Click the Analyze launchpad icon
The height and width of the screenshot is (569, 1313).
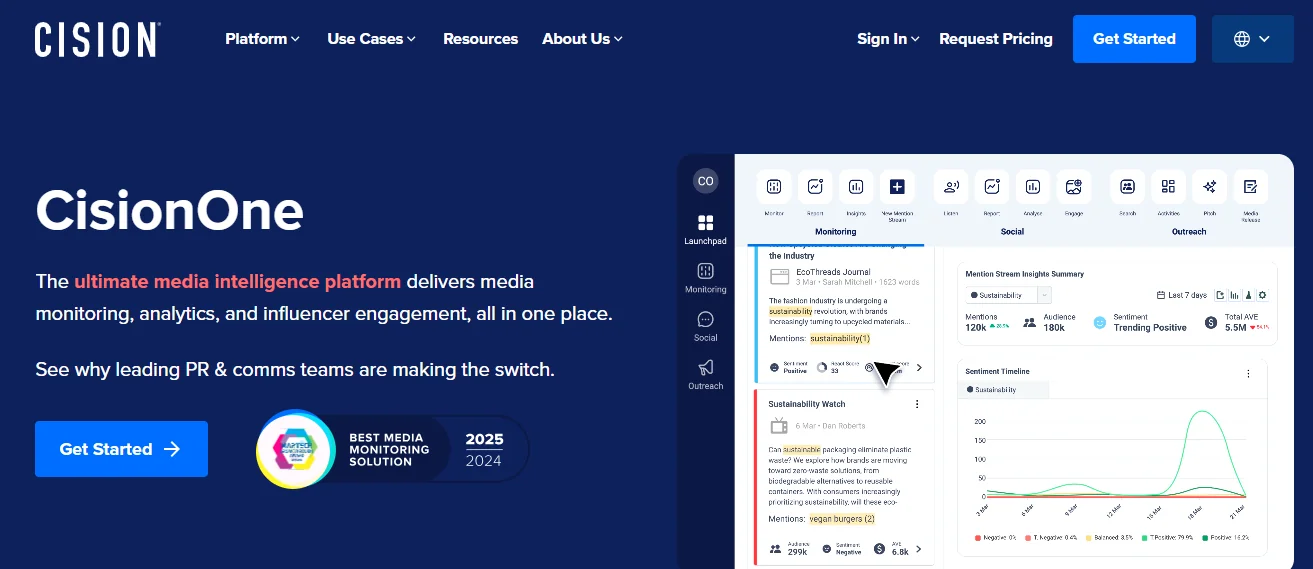click(1033, 187)
